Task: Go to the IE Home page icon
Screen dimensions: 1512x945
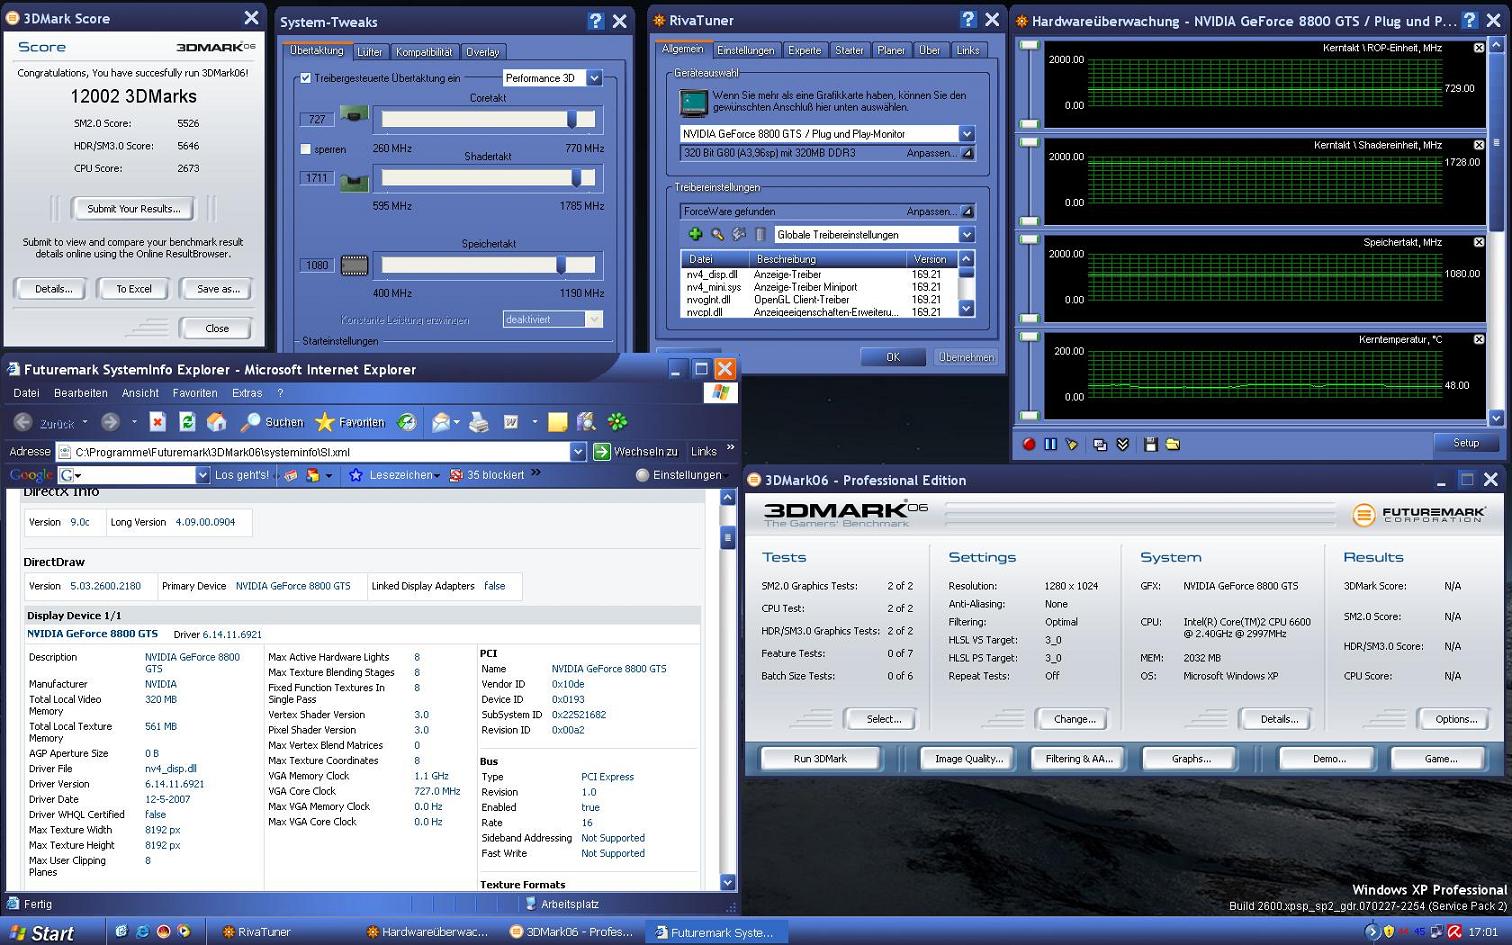Action: coord(216,422)
